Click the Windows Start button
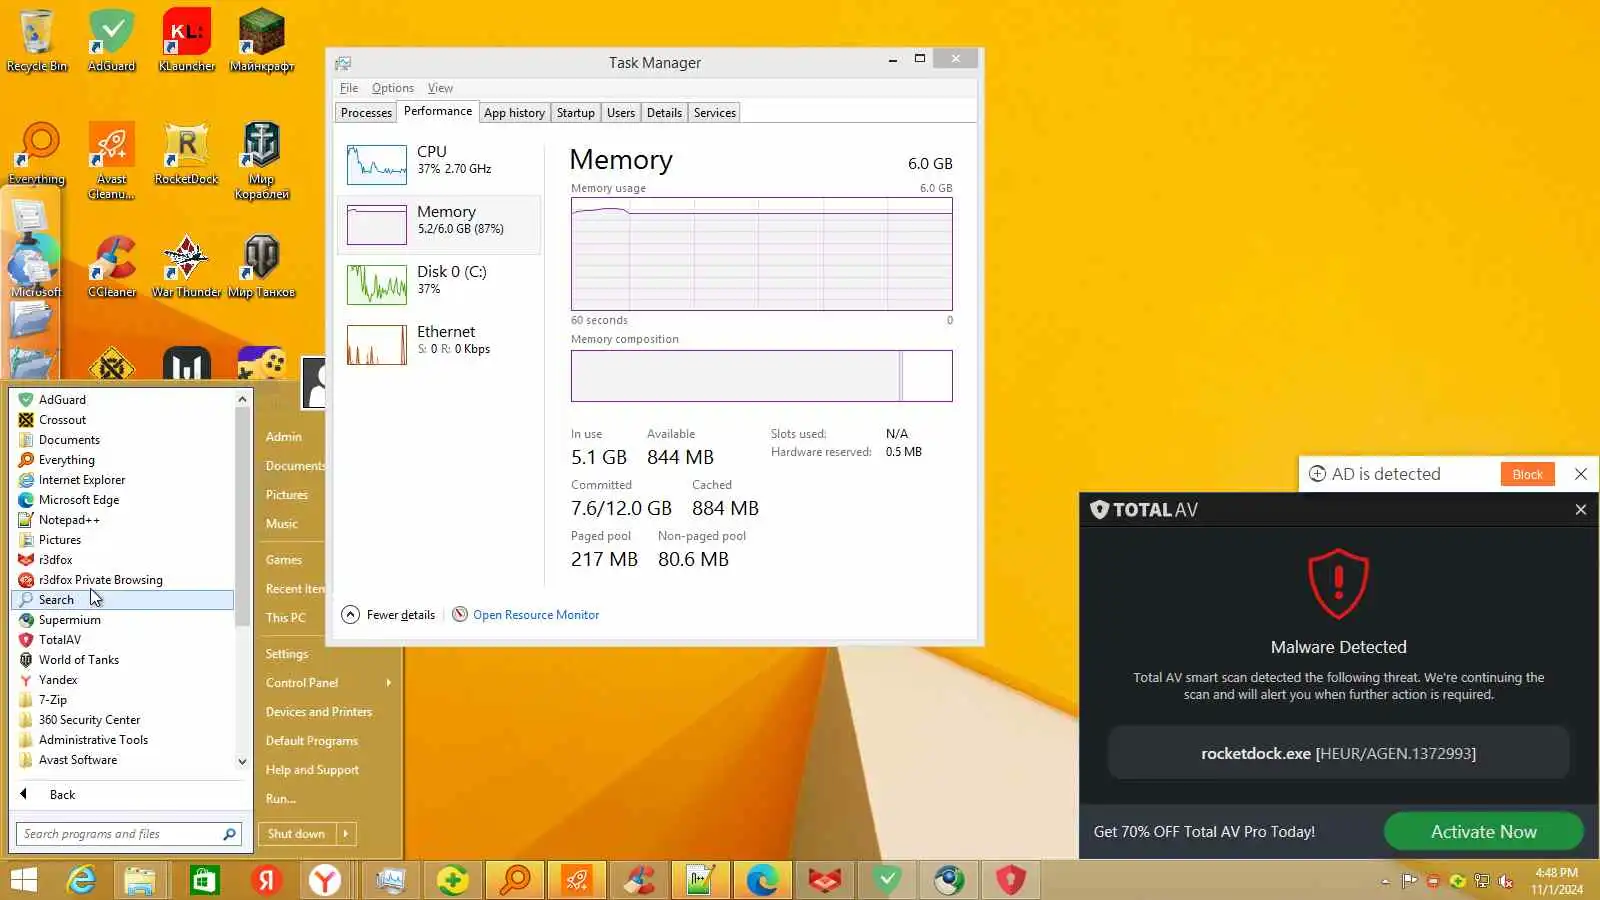Screen dimensions: 1600x900 pyautogui.click(x=24, y=880)
